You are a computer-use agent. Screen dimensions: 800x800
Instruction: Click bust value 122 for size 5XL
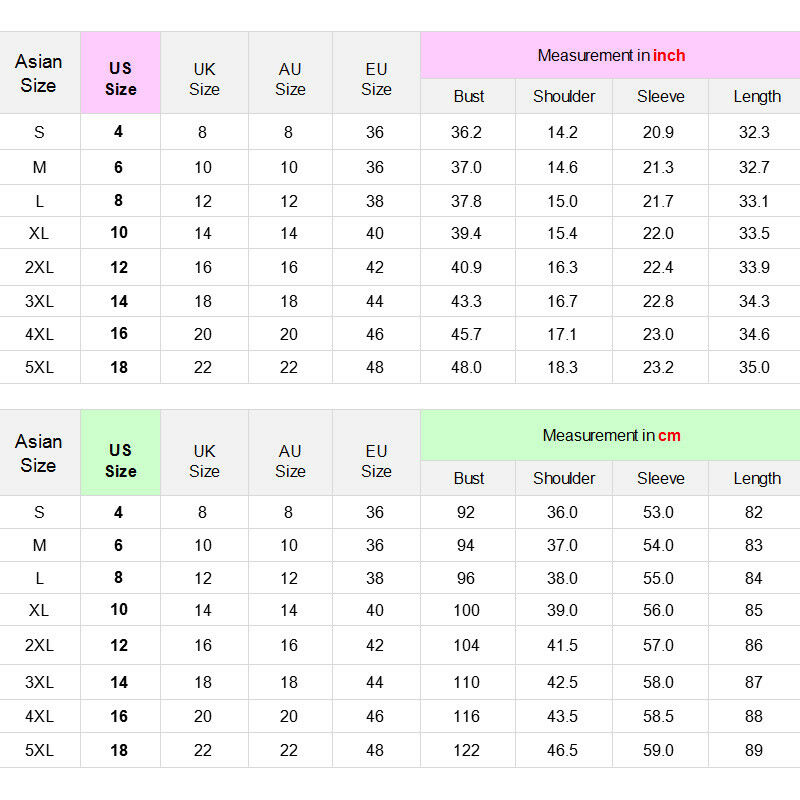click(466, 750)
